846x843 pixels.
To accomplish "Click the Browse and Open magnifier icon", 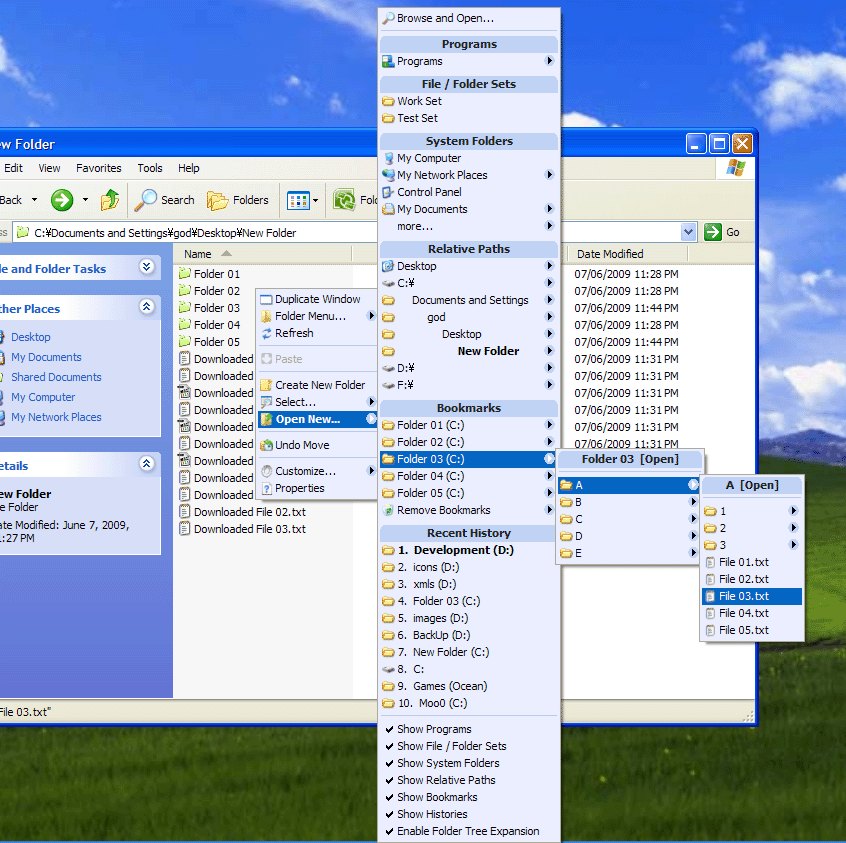I will pyautogui.click(x=388, y=18).
